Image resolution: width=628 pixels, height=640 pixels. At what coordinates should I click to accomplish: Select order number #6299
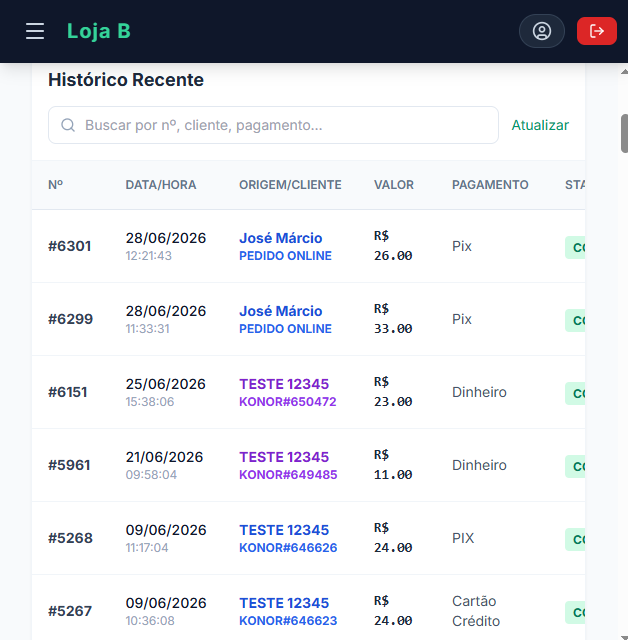(x=71, y=319)
